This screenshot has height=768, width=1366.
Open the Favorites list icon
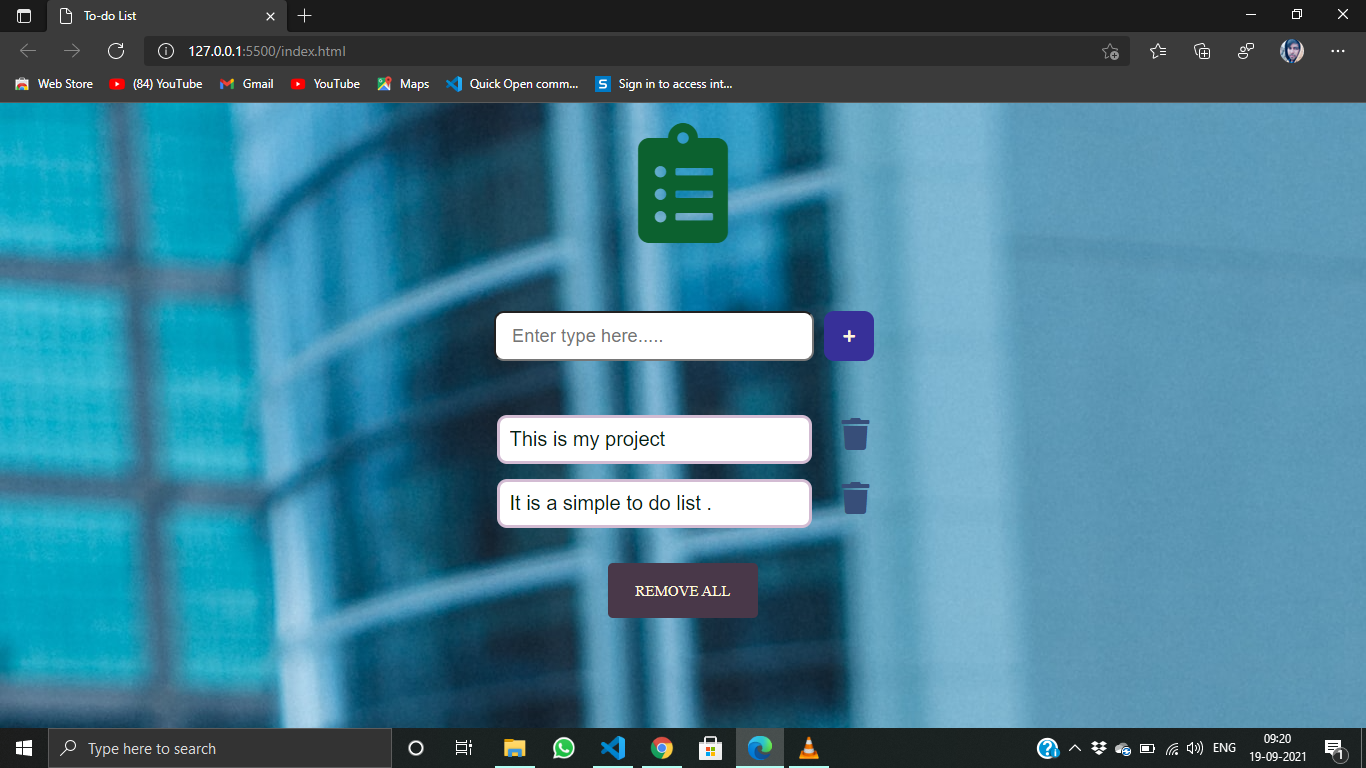pyautogui.click(x=1158, y=51)
